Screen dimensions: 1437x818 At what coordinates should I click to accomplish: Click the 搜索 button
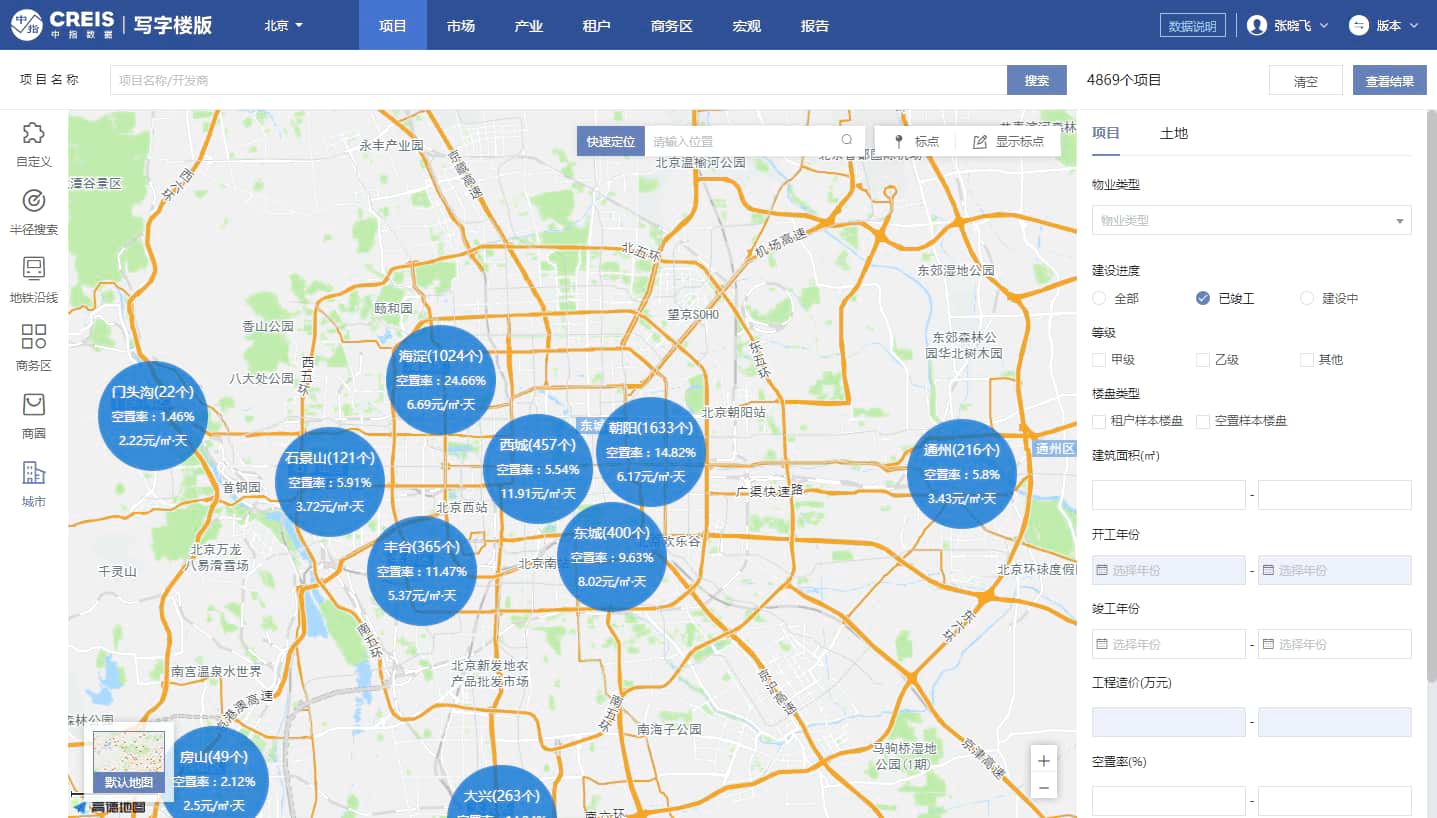1037,80
